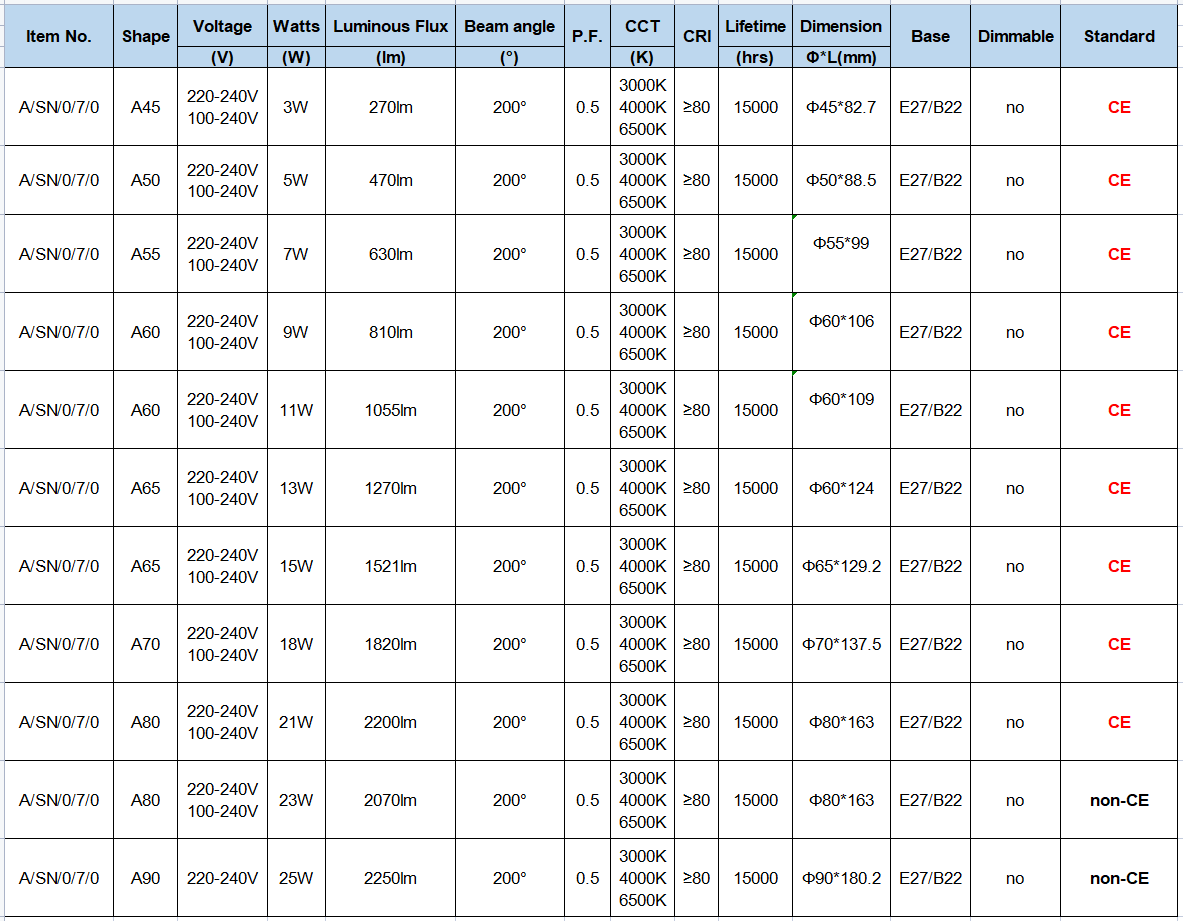The image size is (1183, 921).
Task: Click the A50 shape cell
Action: [x=146, y=180]
